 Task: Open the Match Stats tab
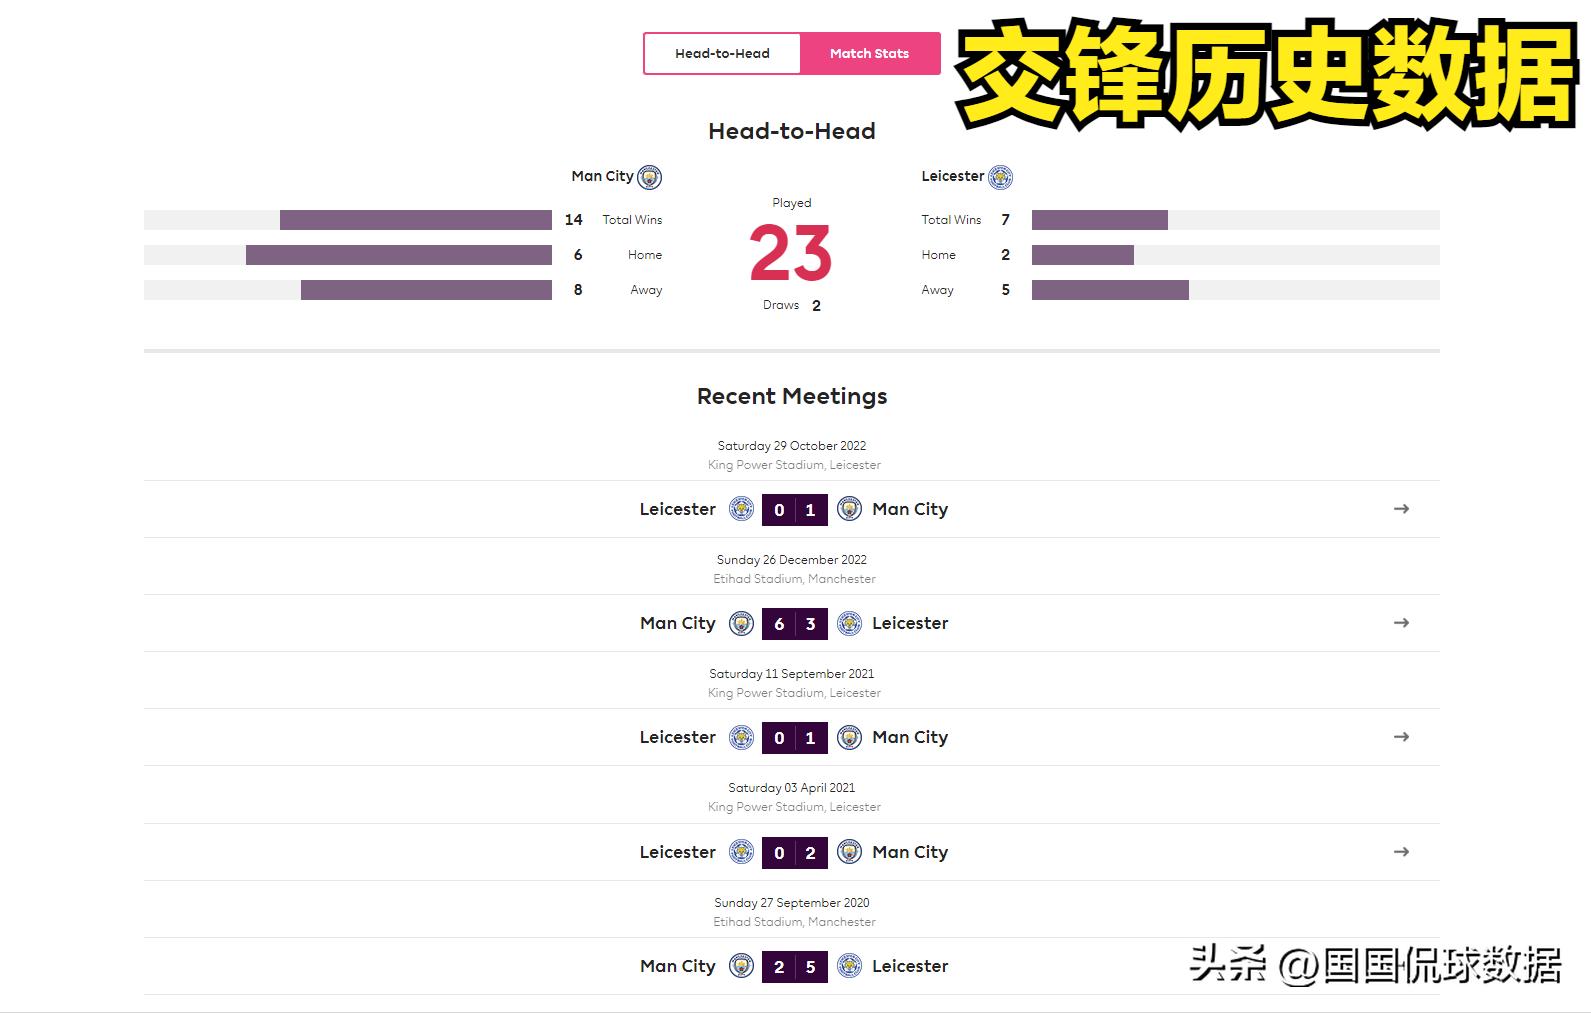pos(869,54)
